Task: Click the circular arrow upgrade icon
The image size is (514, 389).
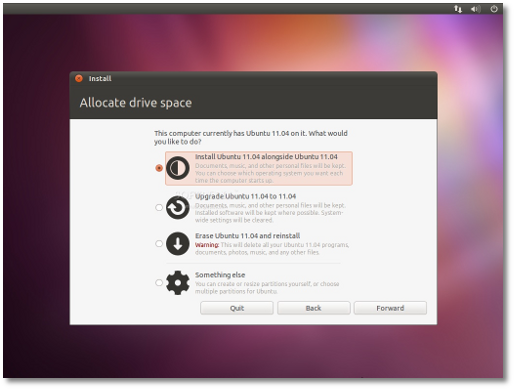Action: [x=178, y=208]
